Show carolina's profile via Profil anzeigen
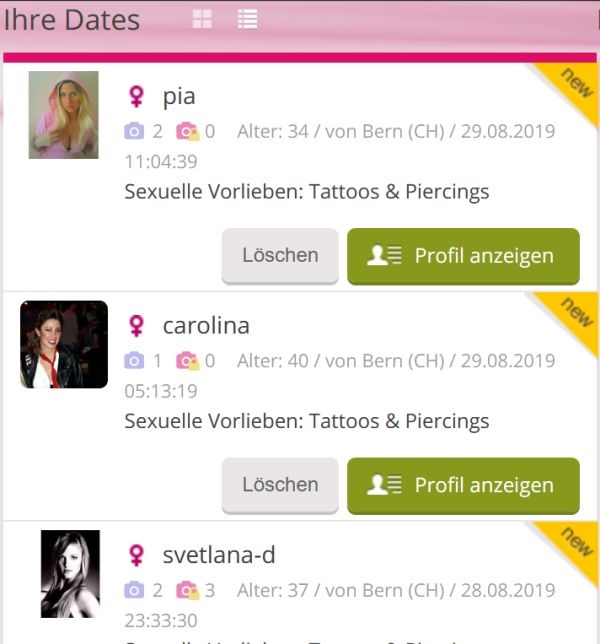Image resolution: width=600 pixels, height=644 pixels. (463, 485)
